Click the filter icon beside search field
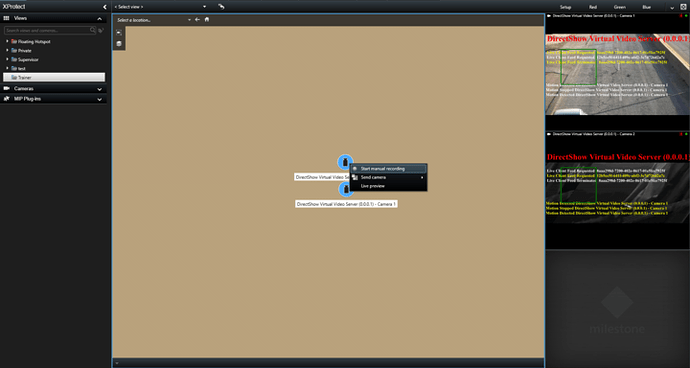Screen dimensions: 690x368 click(101, 30)
